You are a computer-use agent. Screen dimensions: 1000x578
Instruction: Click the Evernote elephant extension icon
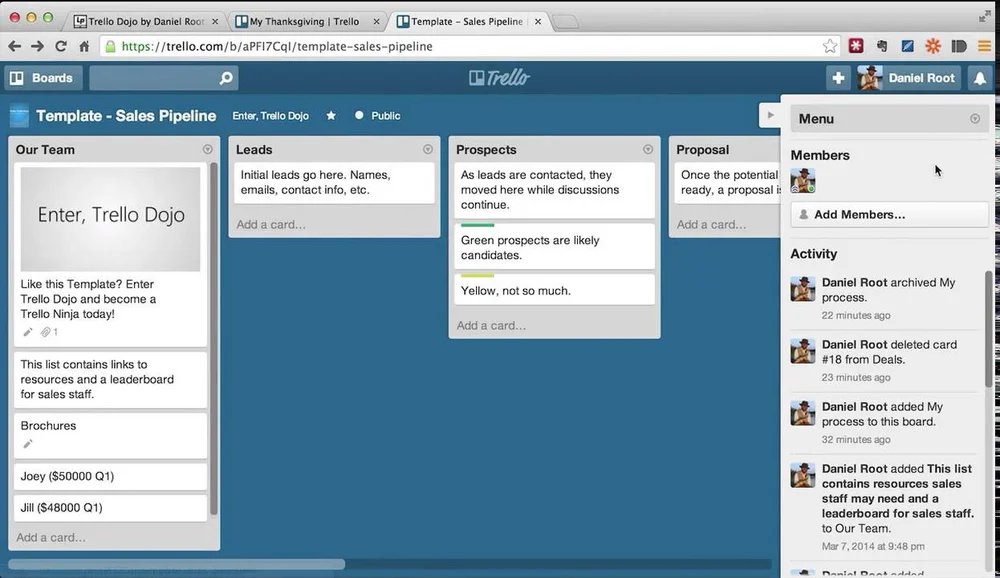tap(882, 46)
